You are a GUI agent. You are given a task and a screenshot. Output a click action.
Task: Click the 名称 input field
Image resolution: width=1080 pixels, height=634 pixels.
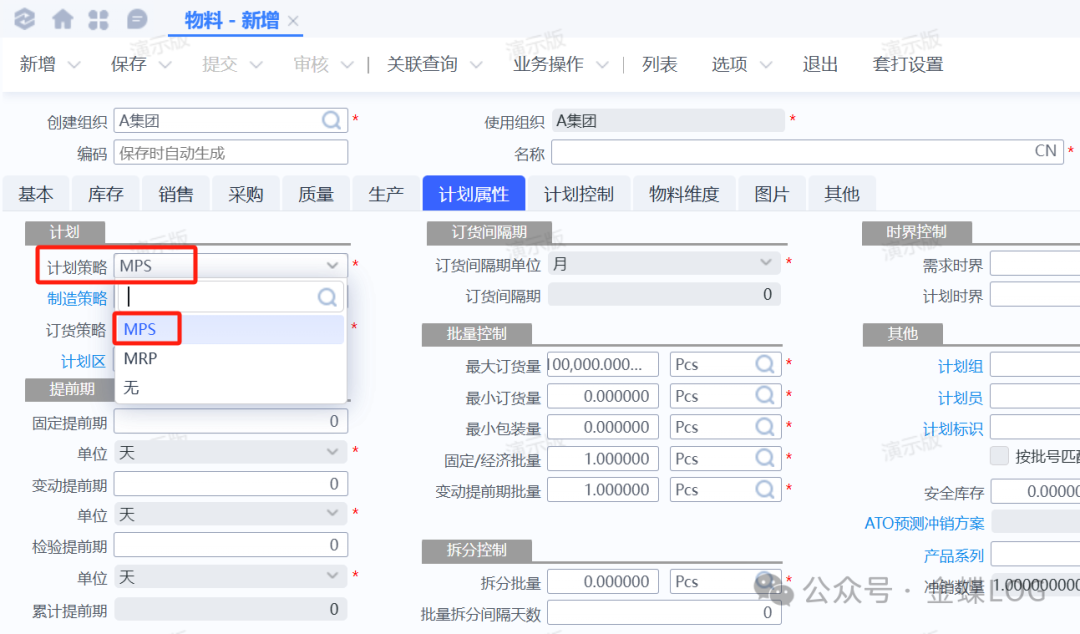pos(790,152)
